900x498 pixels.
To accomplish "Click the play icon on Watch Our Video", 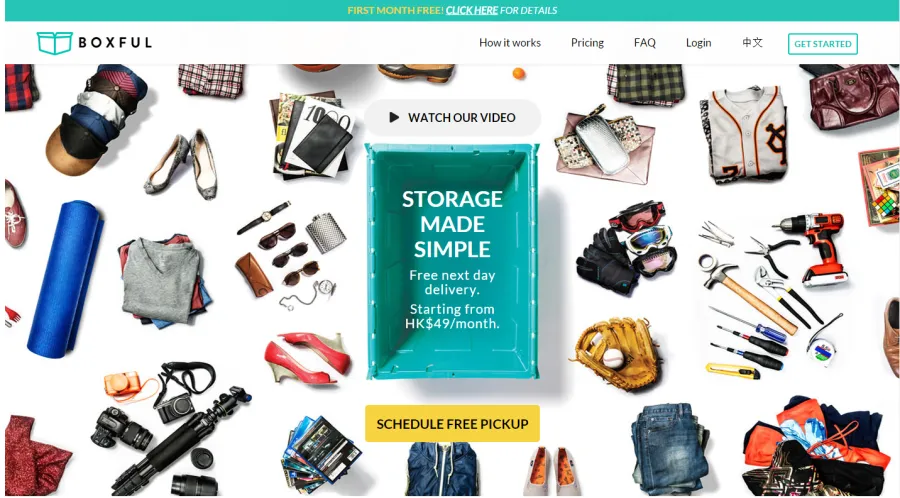I will (x=394, y=118).
